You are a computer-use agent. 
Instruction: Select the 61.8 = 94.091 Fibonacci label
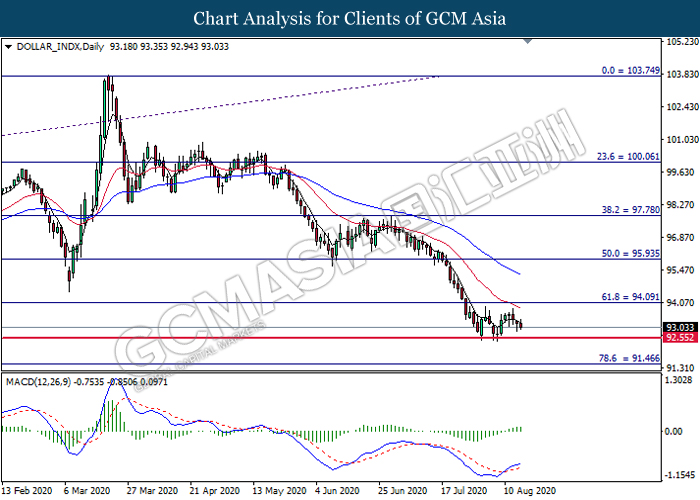(630, 296)
